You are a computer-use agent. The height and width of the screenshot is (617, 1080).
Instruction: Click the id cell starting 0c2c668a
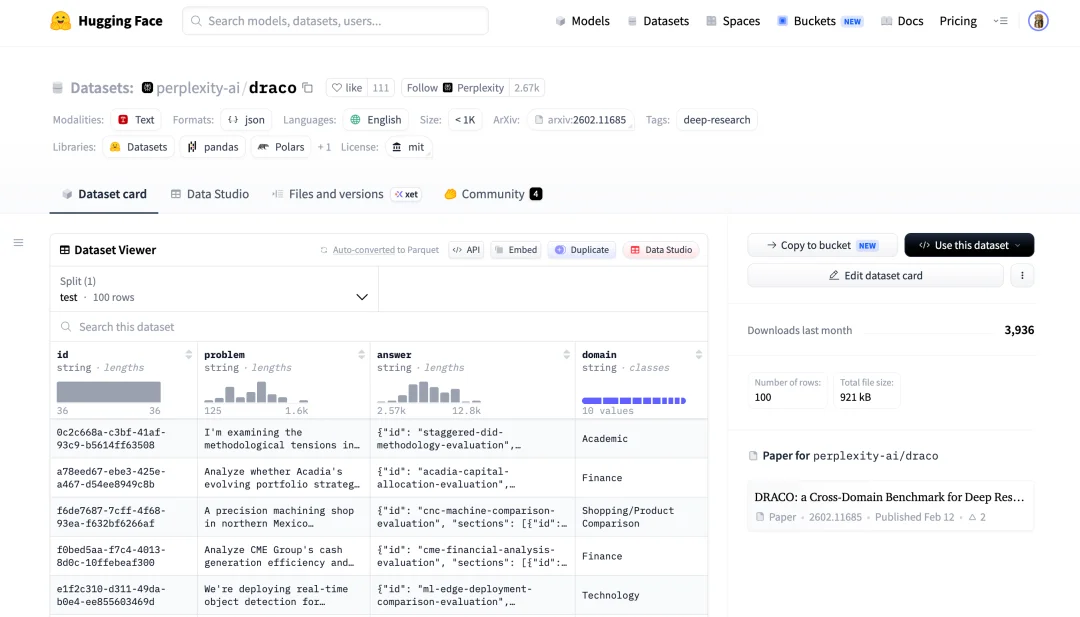coord(124,439)
